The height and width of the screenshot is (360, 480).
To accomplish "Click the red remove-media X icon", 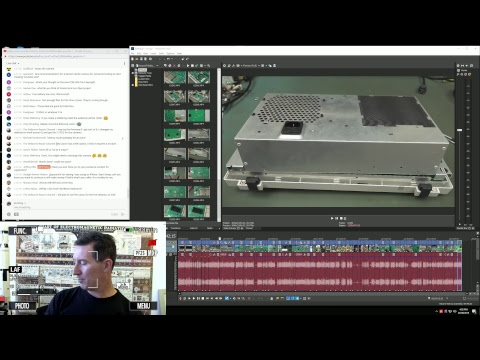I will 174,66.
